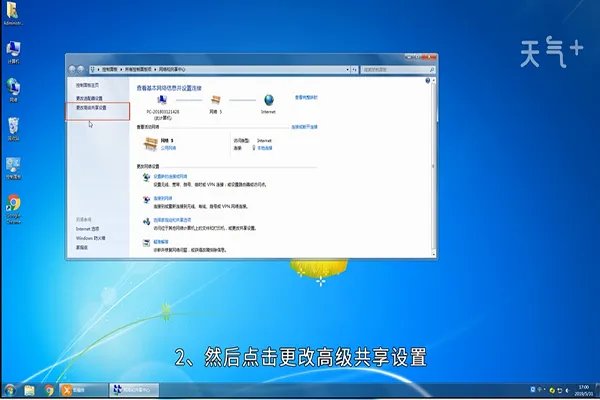Open Chrome from the taskbar

[49, 390]
